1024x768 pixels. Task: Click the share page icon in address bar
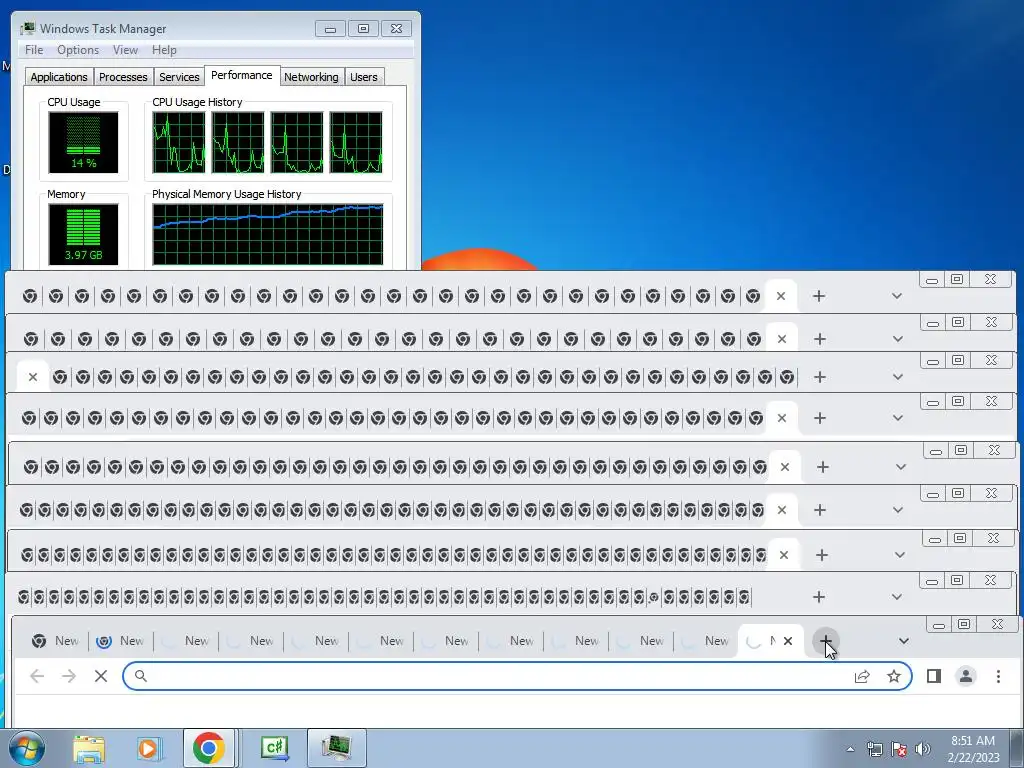pyautogui.click(x=862, y=676)
